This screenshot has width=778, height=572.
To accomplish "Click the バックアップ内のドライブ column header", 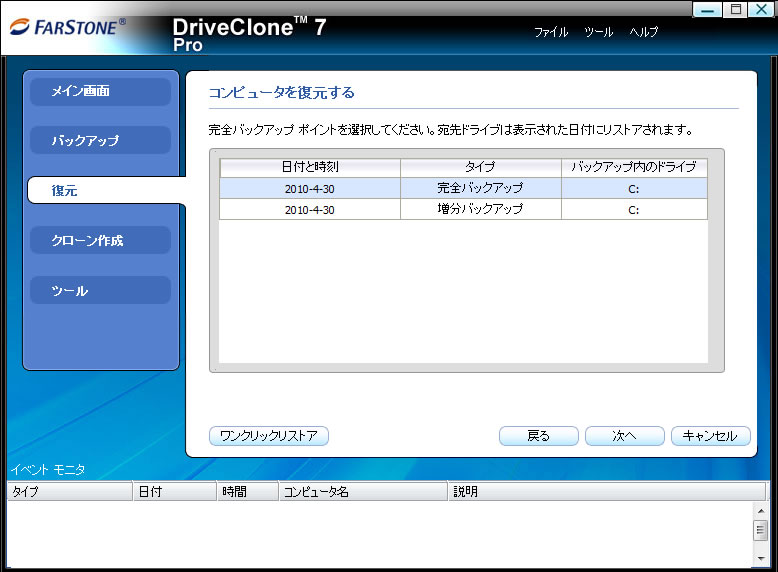I will pos(634,168).
